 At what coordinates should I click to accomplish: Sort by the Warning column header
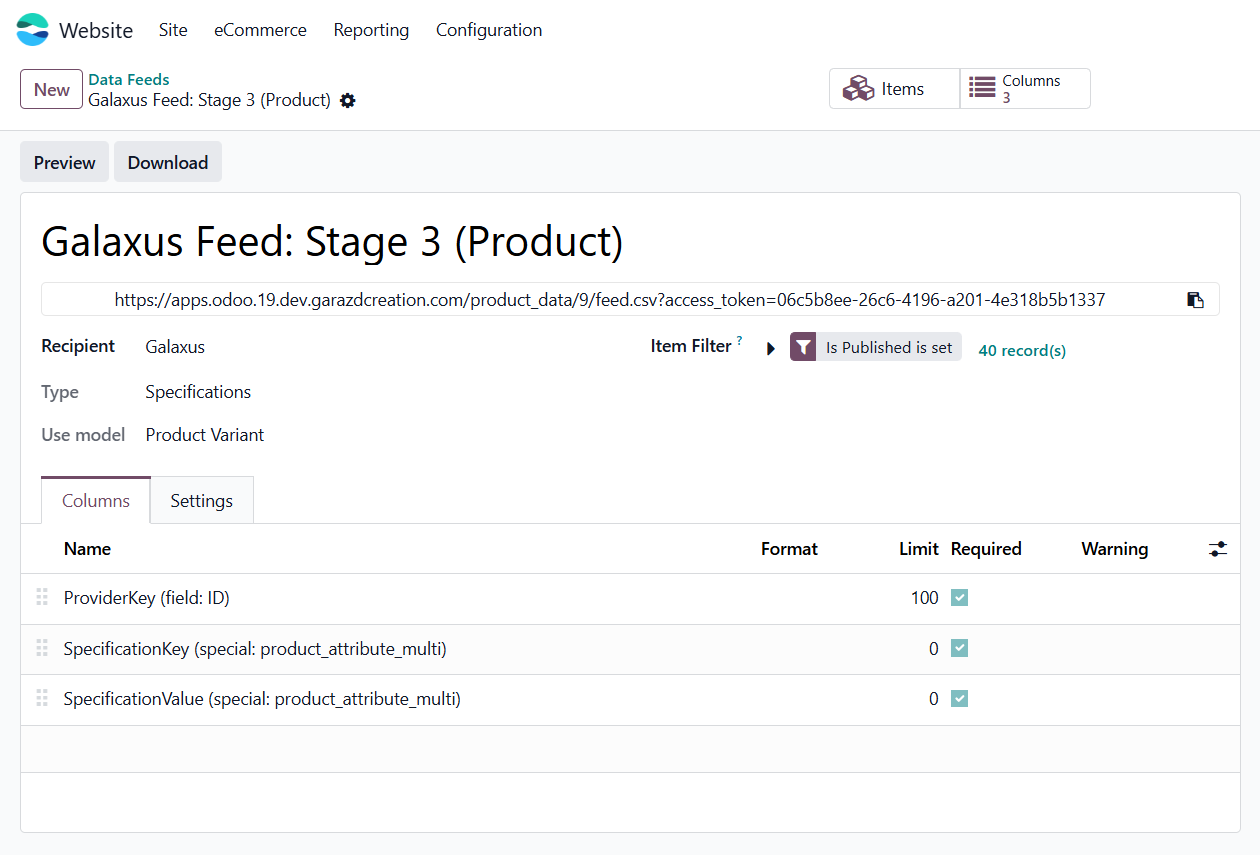coord(1115,549)
